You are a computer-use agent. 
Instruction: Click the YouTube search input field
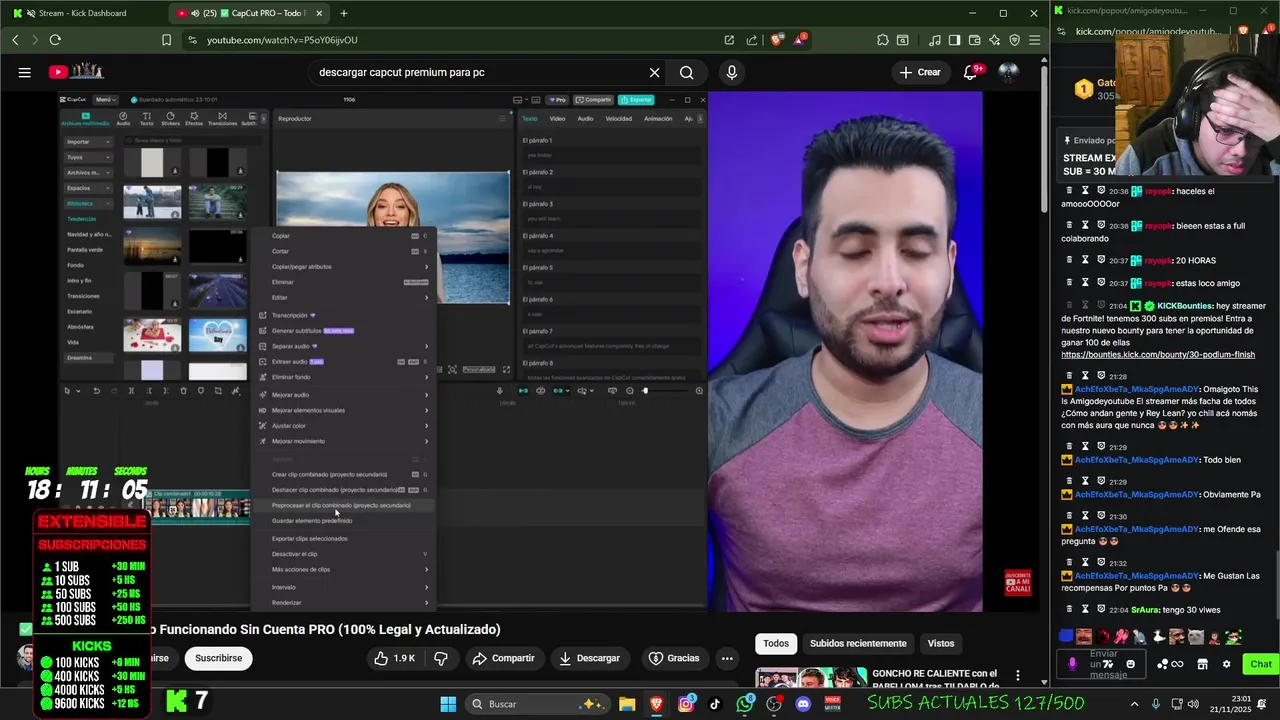coord(478,72)
